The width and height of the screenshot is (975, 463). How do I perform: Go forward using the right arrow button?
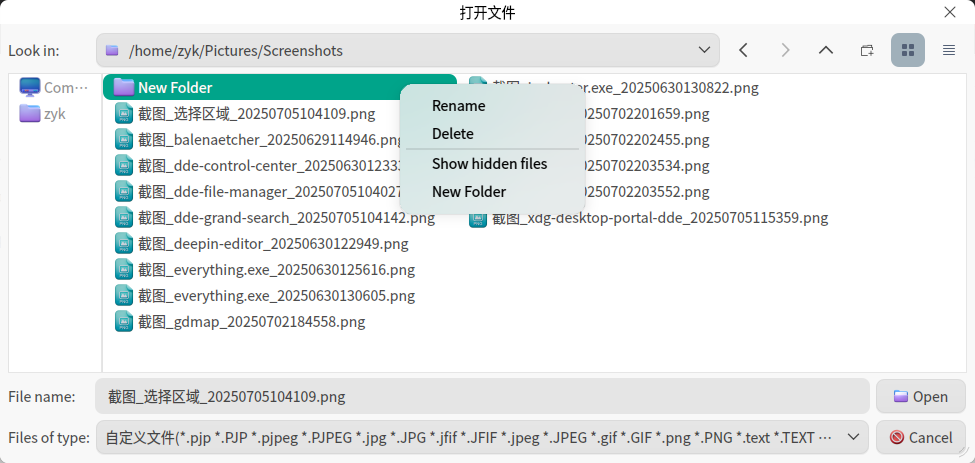(x=785, y=50)
